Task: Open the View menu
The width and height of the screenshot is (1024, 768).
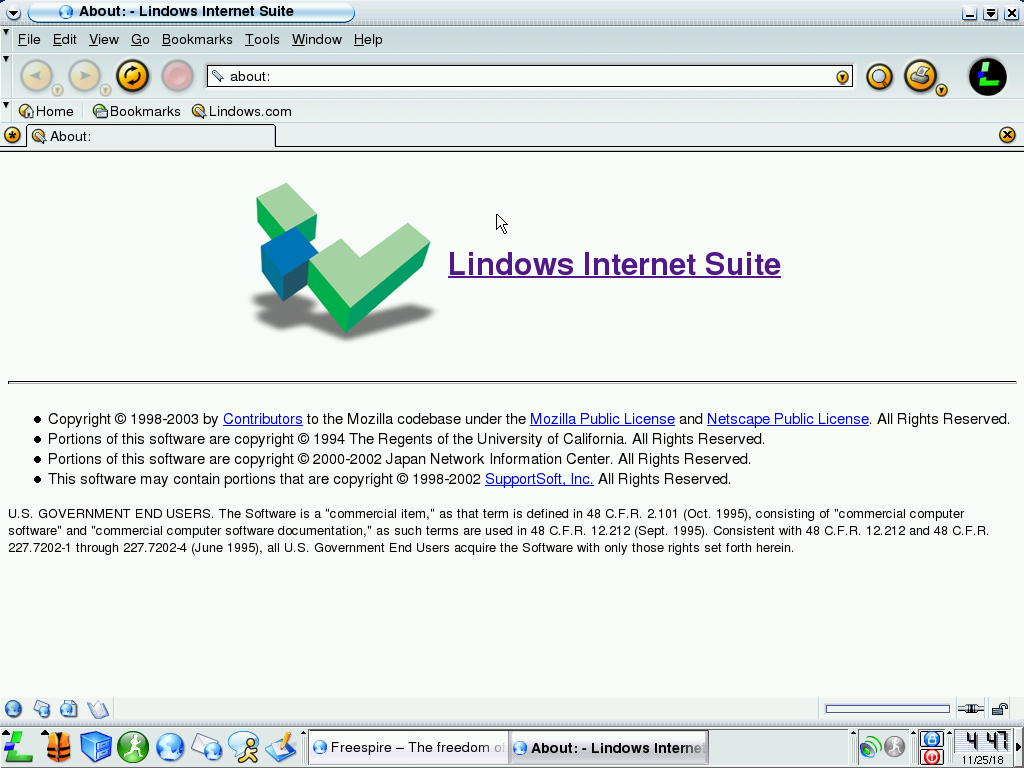Action: [x=104, y=39]
